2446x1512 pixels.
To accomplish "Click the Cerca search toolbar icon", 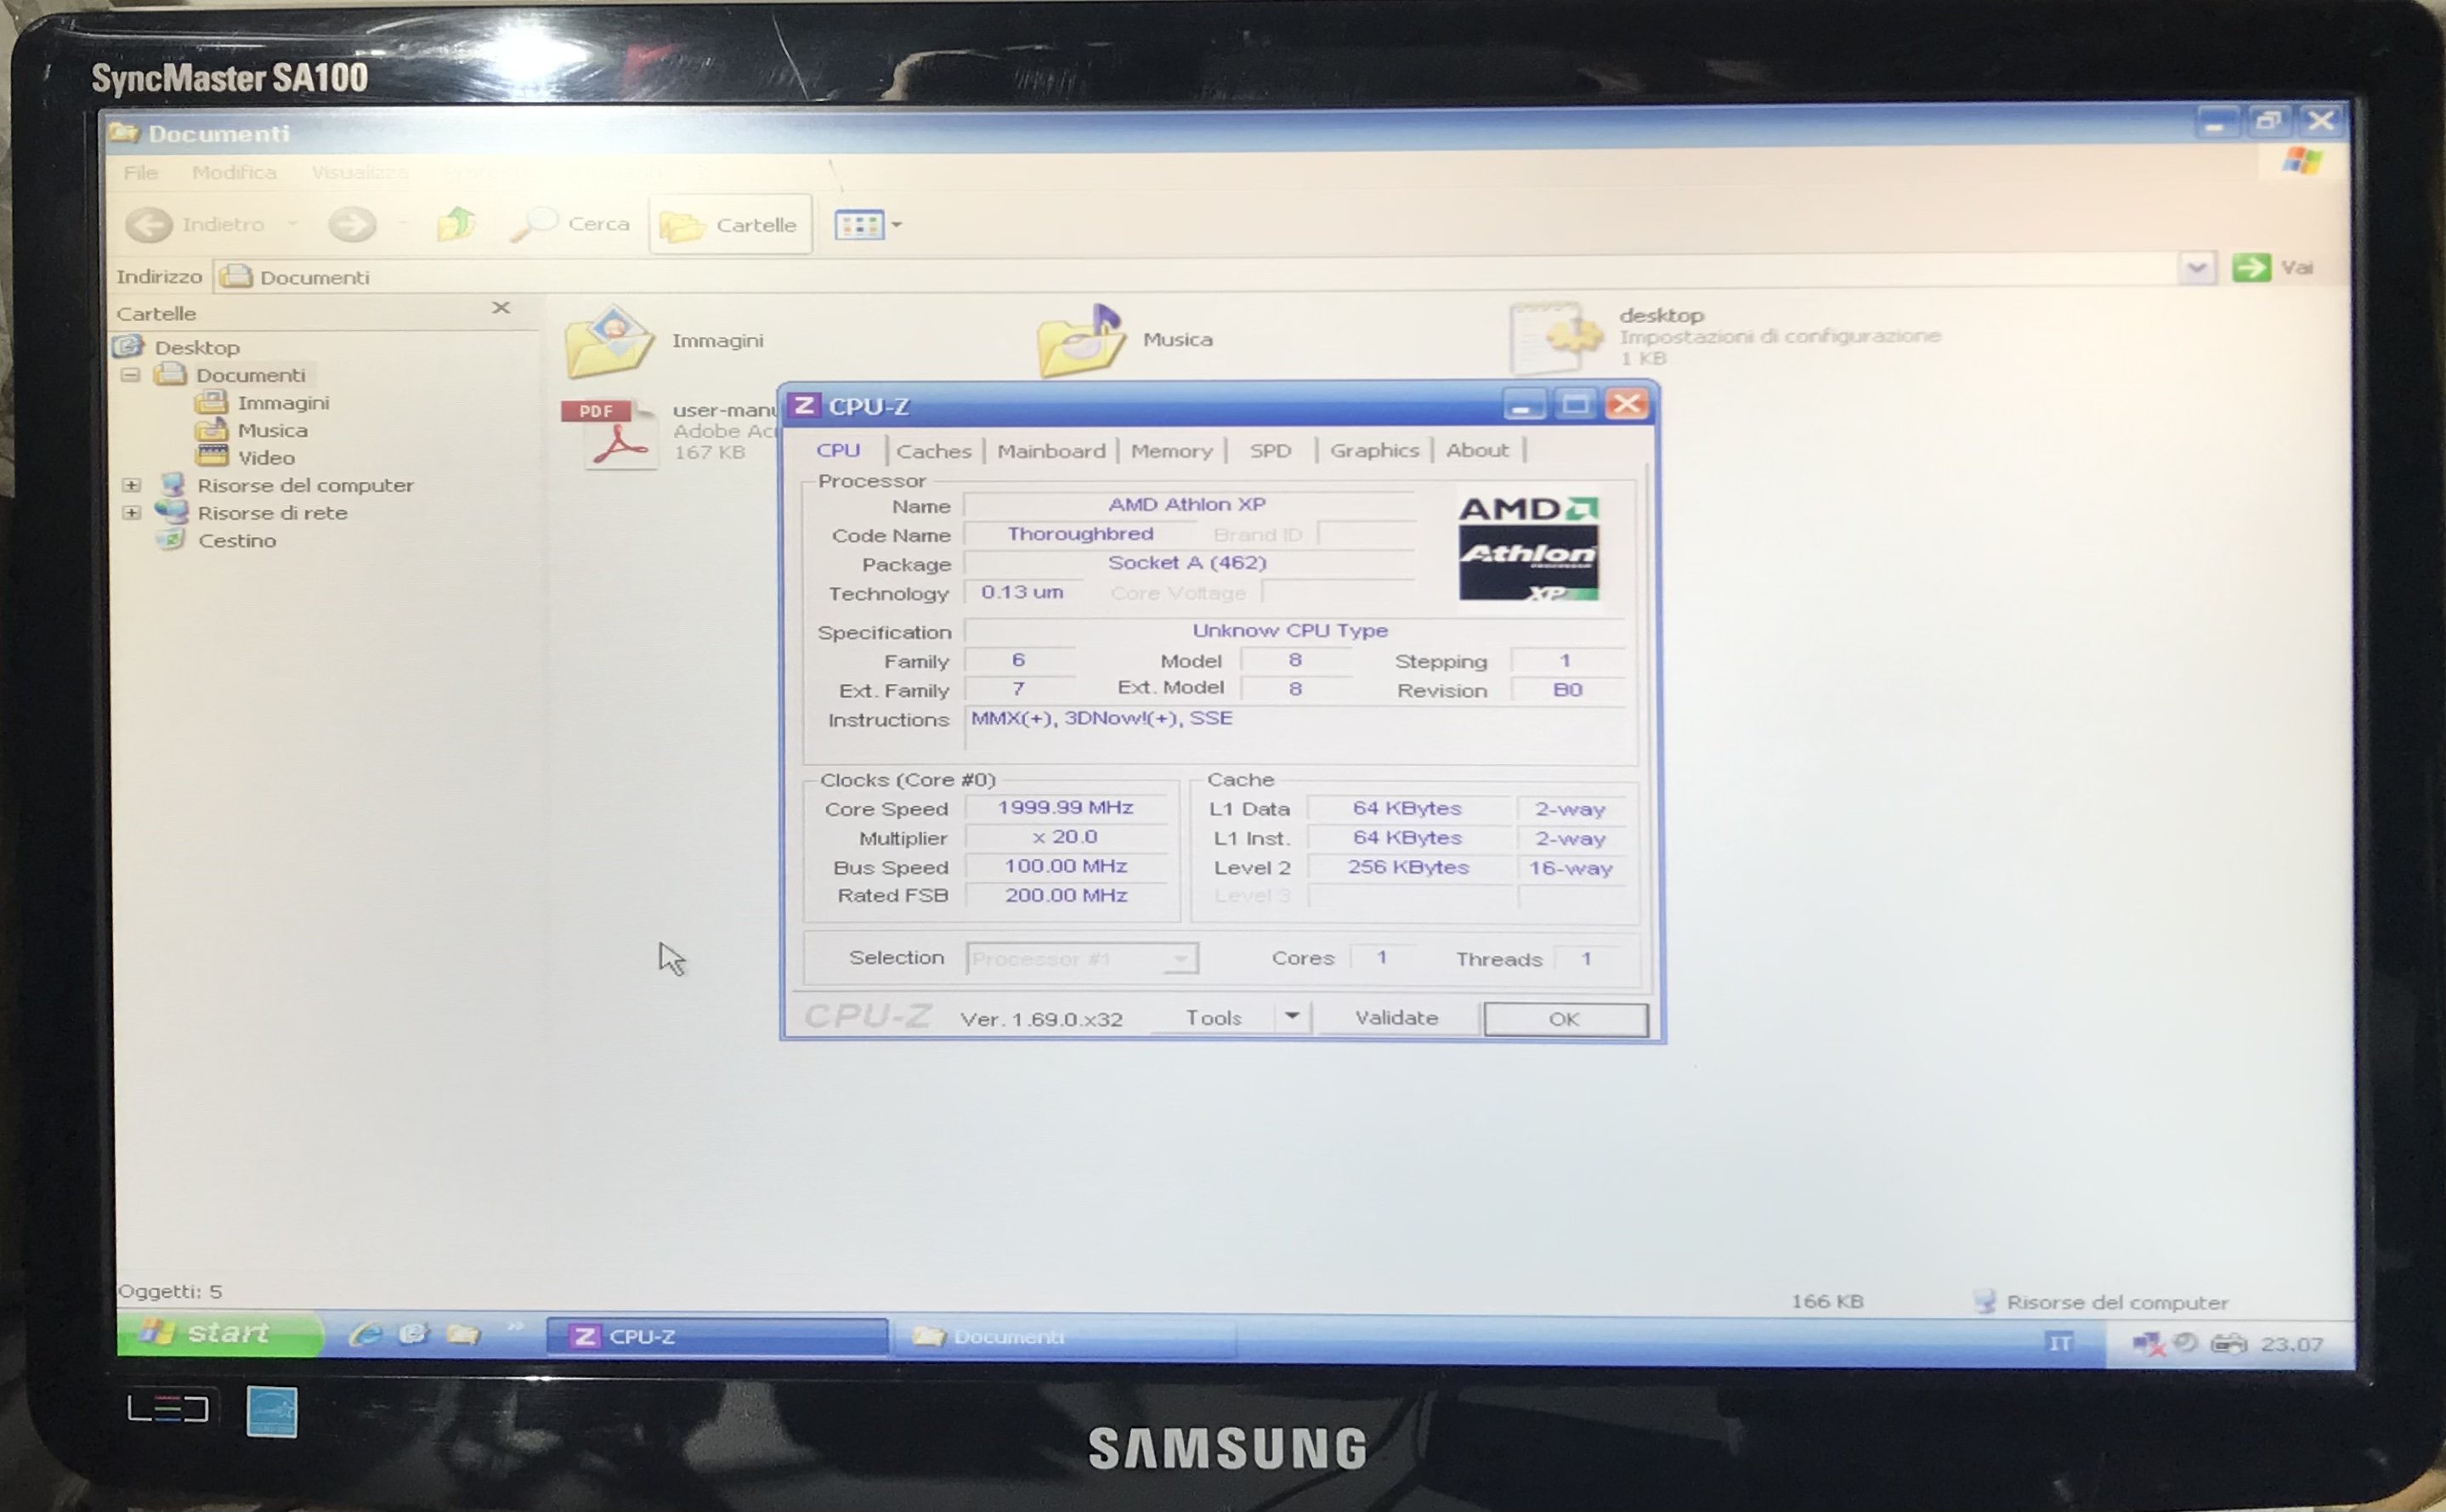I will click(534, 224).
